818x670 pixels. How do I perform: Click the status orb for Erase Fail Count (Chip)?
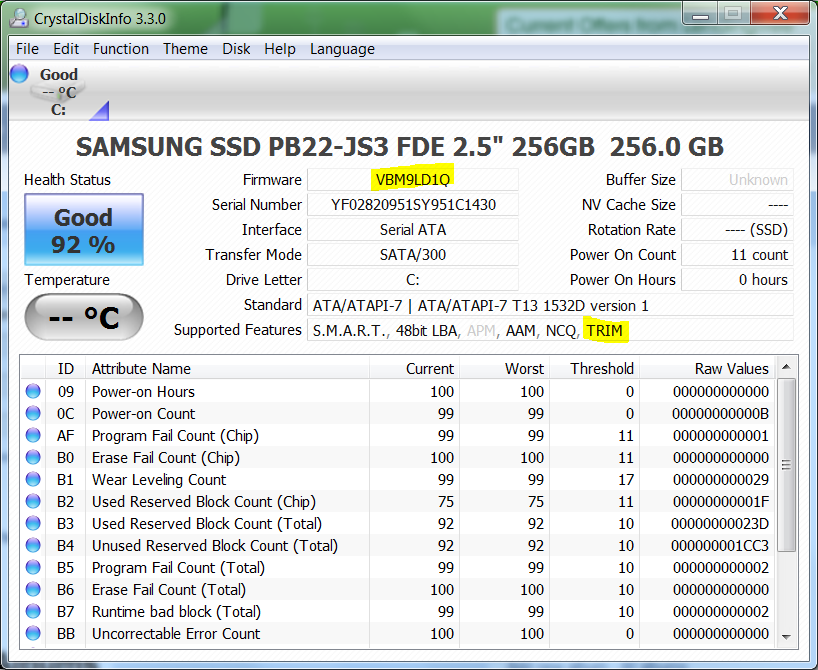(33, 457)
